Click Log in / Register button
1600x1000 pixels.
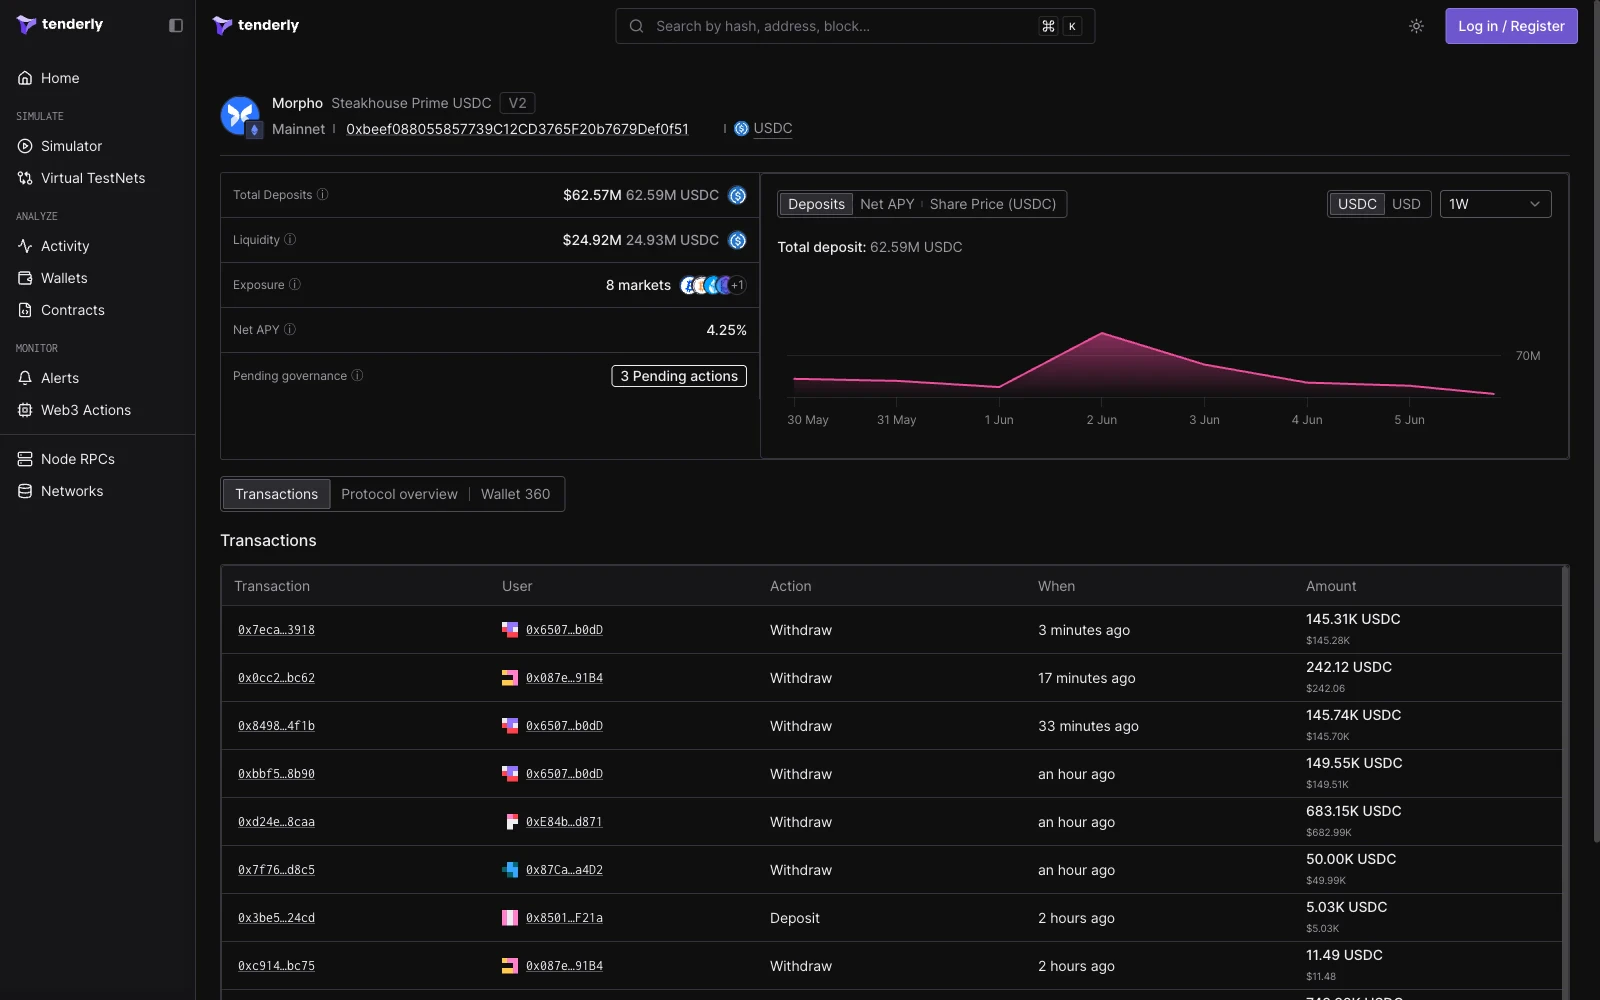1511,26
